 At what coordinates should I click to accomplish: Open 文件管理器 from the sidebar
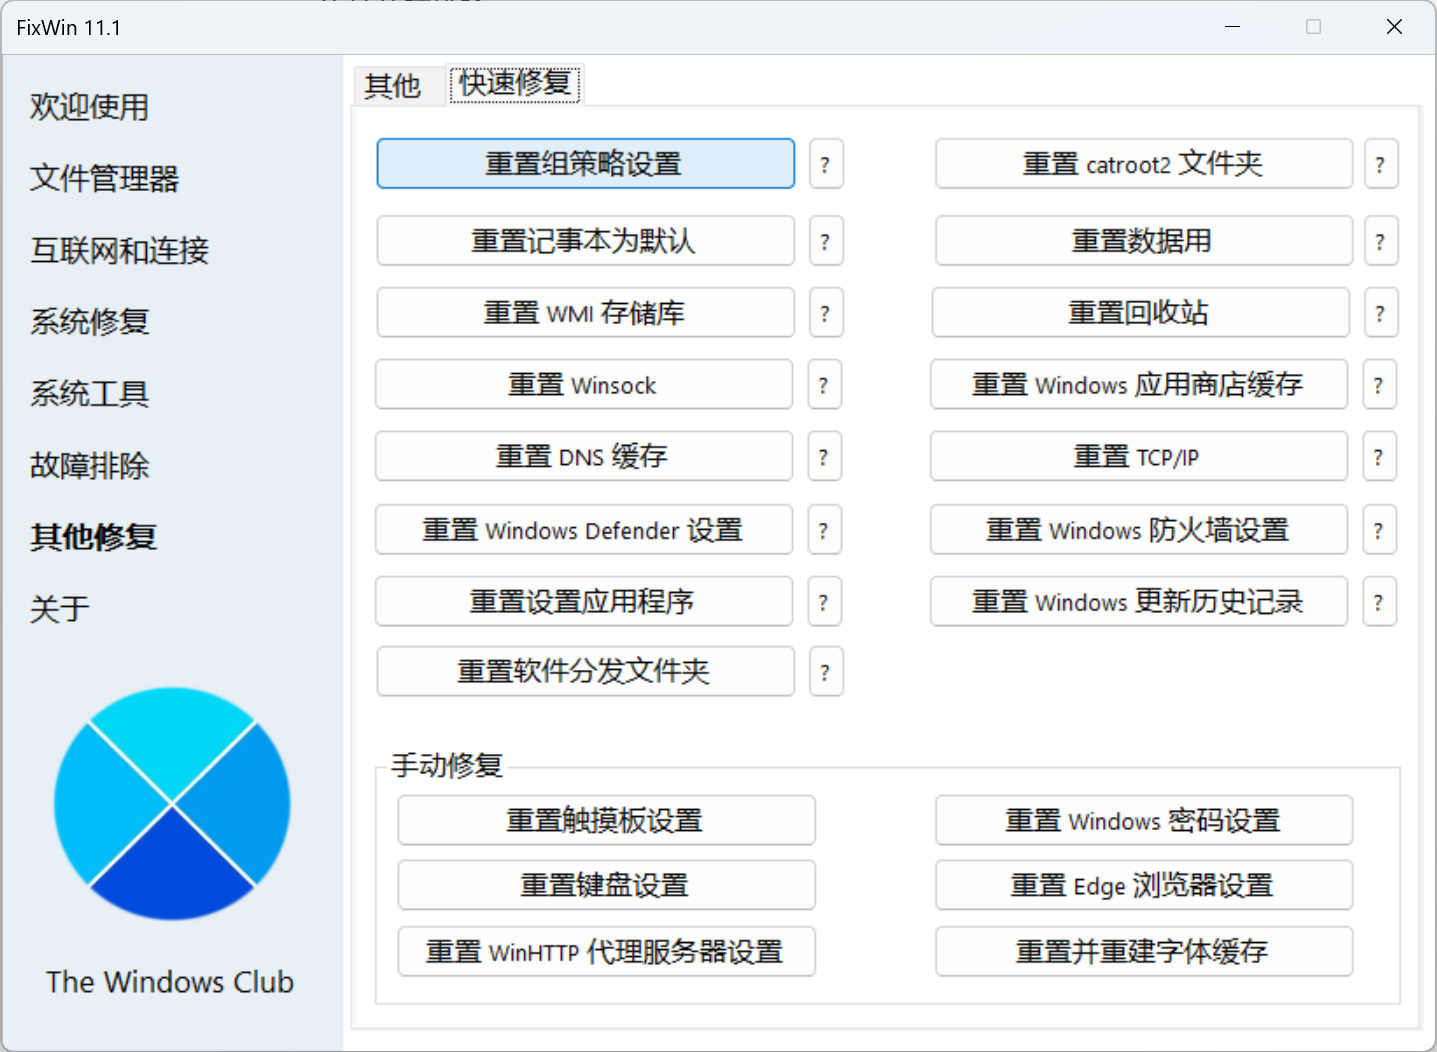[x=104, y=179]
